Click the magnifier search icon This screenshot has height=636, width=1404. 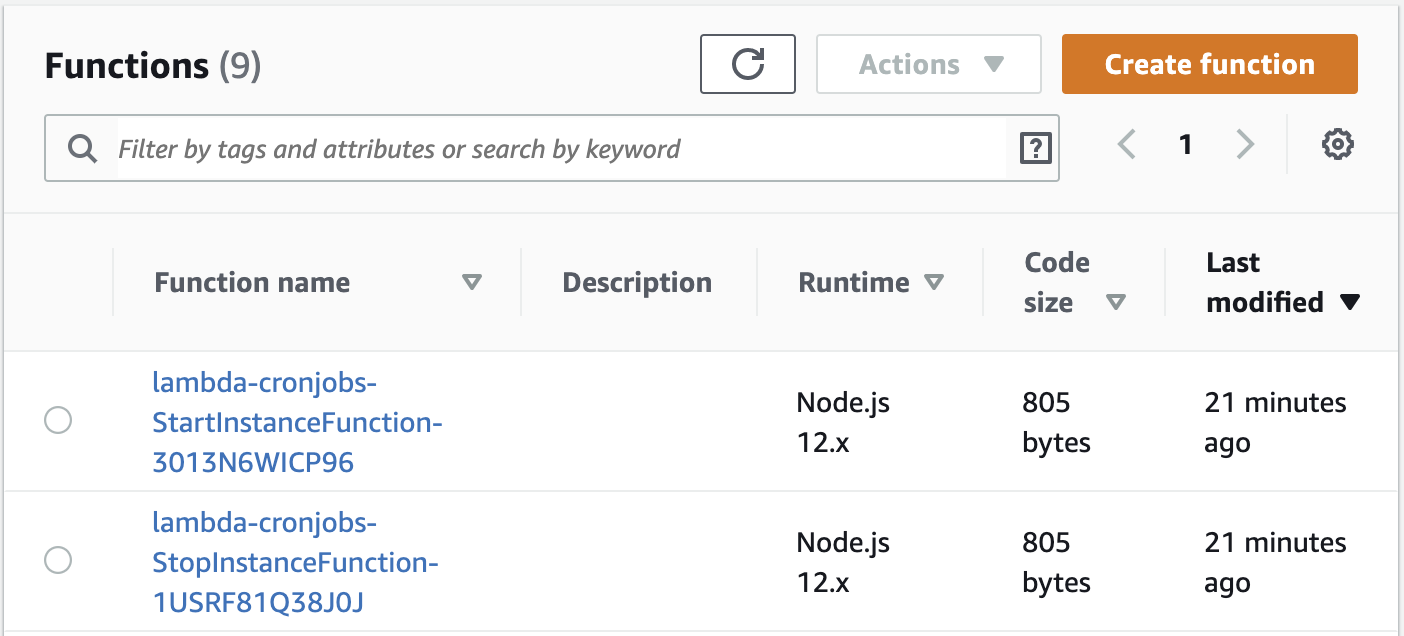[x=82, y=150]
